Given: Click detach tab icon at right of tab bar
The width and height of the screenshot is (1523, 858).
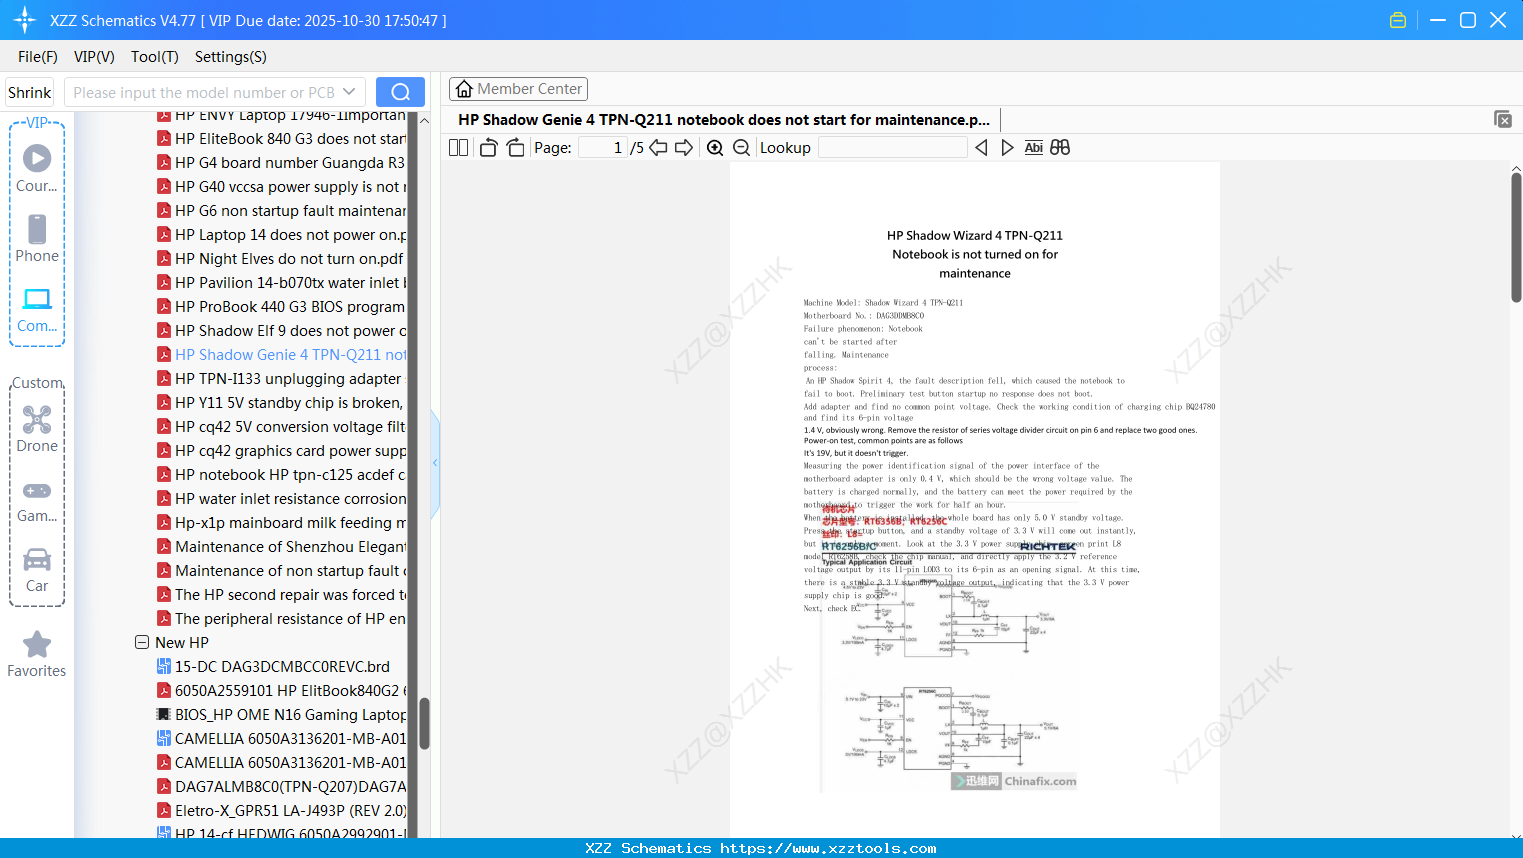Looking at the screenshot, I should 1502,119.
